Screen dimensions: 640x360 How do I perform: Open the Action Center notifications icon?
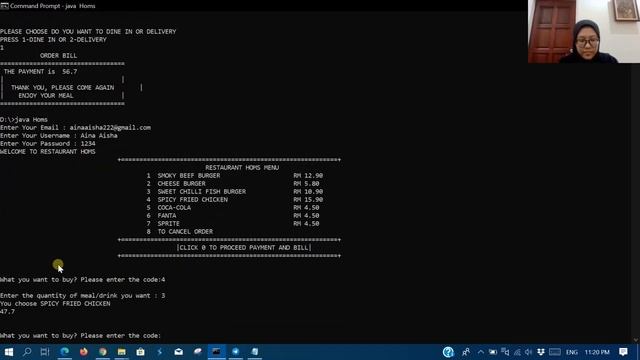[x=623, y=352]
